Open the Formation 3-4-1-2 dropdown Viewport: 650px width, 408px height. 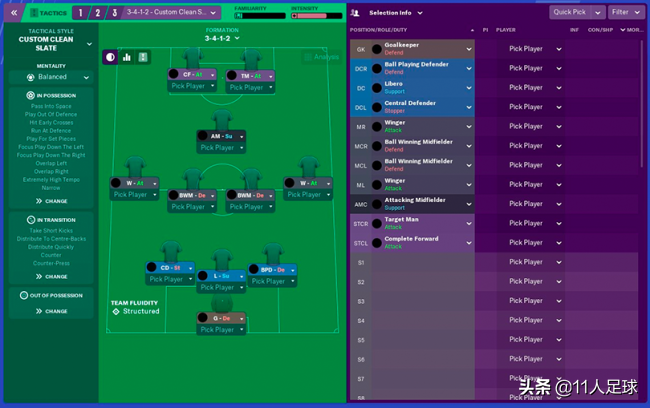pyautogui.click(x=222, y=38)
